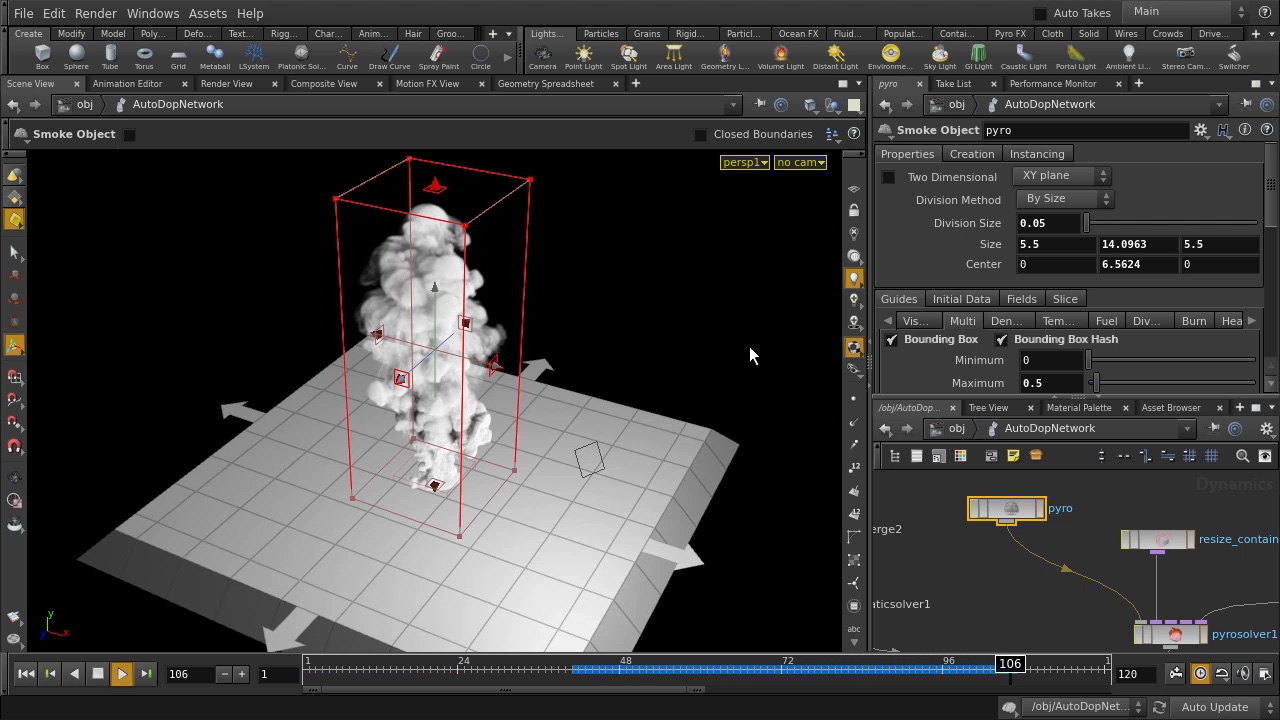Select the Metaball shelf tool
The height and width of the screenshot is (720, 1280).
(x=214, y=57)
